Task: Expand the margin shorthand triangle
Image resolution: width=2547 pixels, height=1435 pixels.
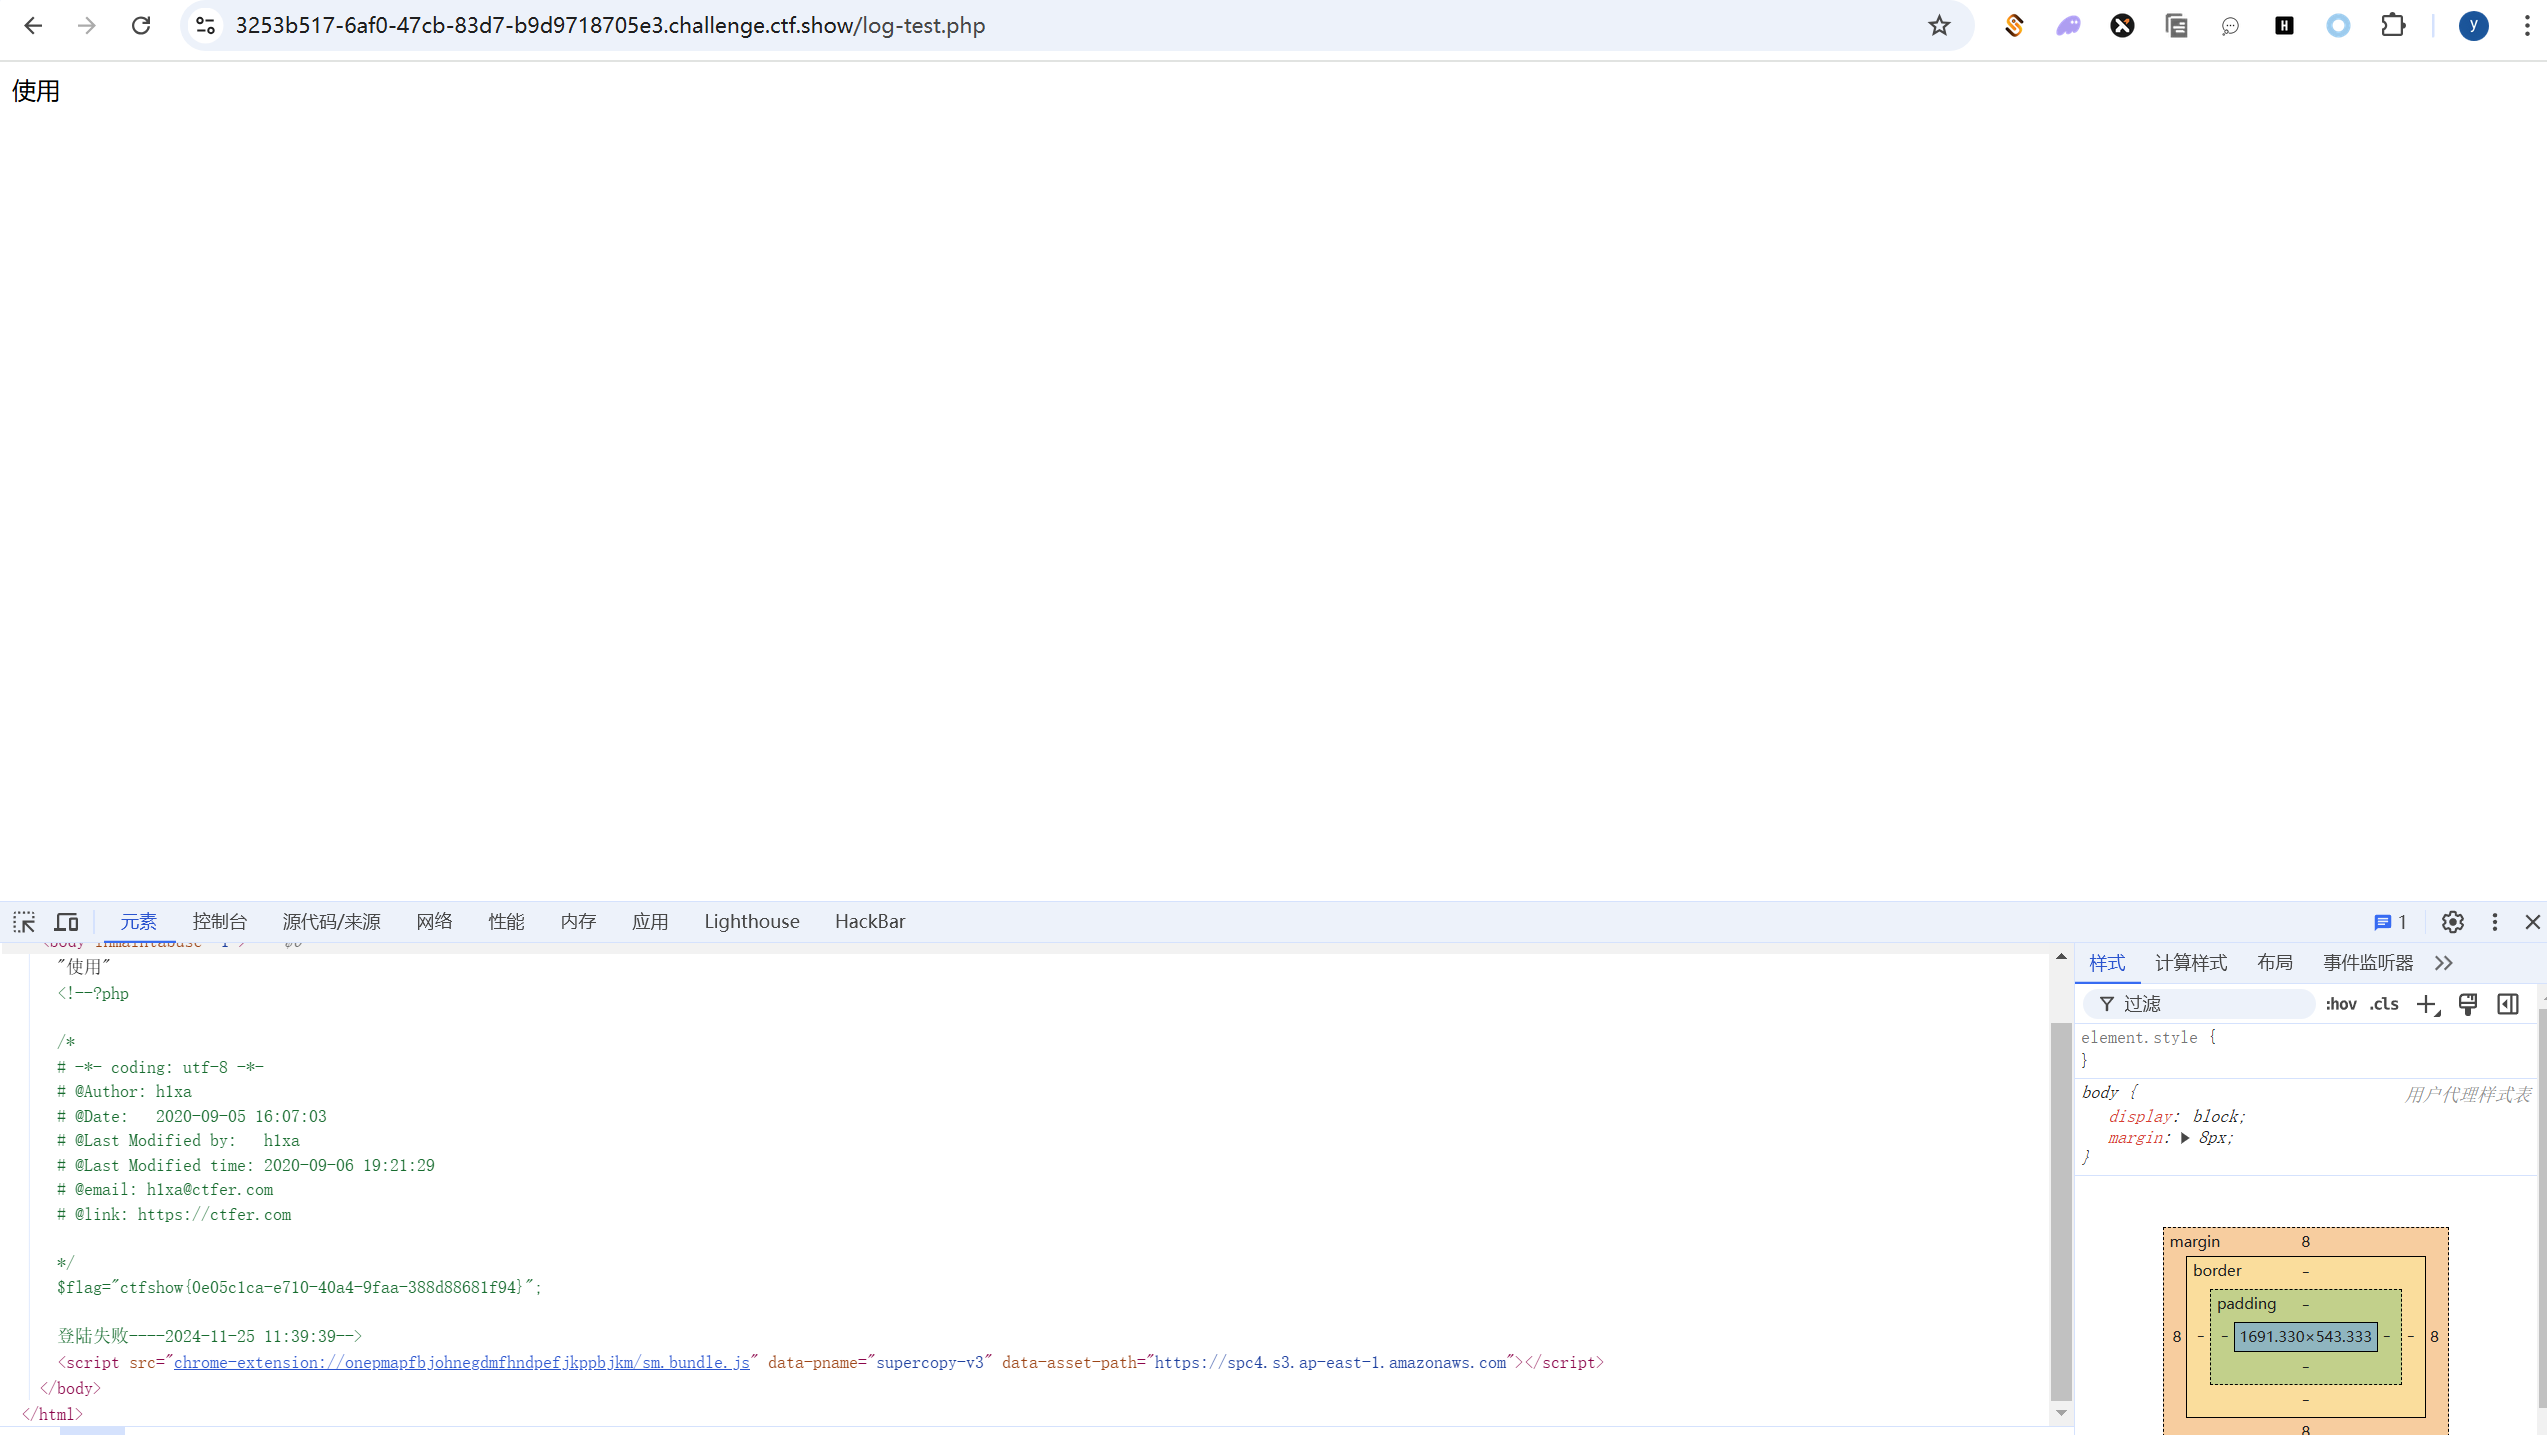Action: pos(2185,1138)
